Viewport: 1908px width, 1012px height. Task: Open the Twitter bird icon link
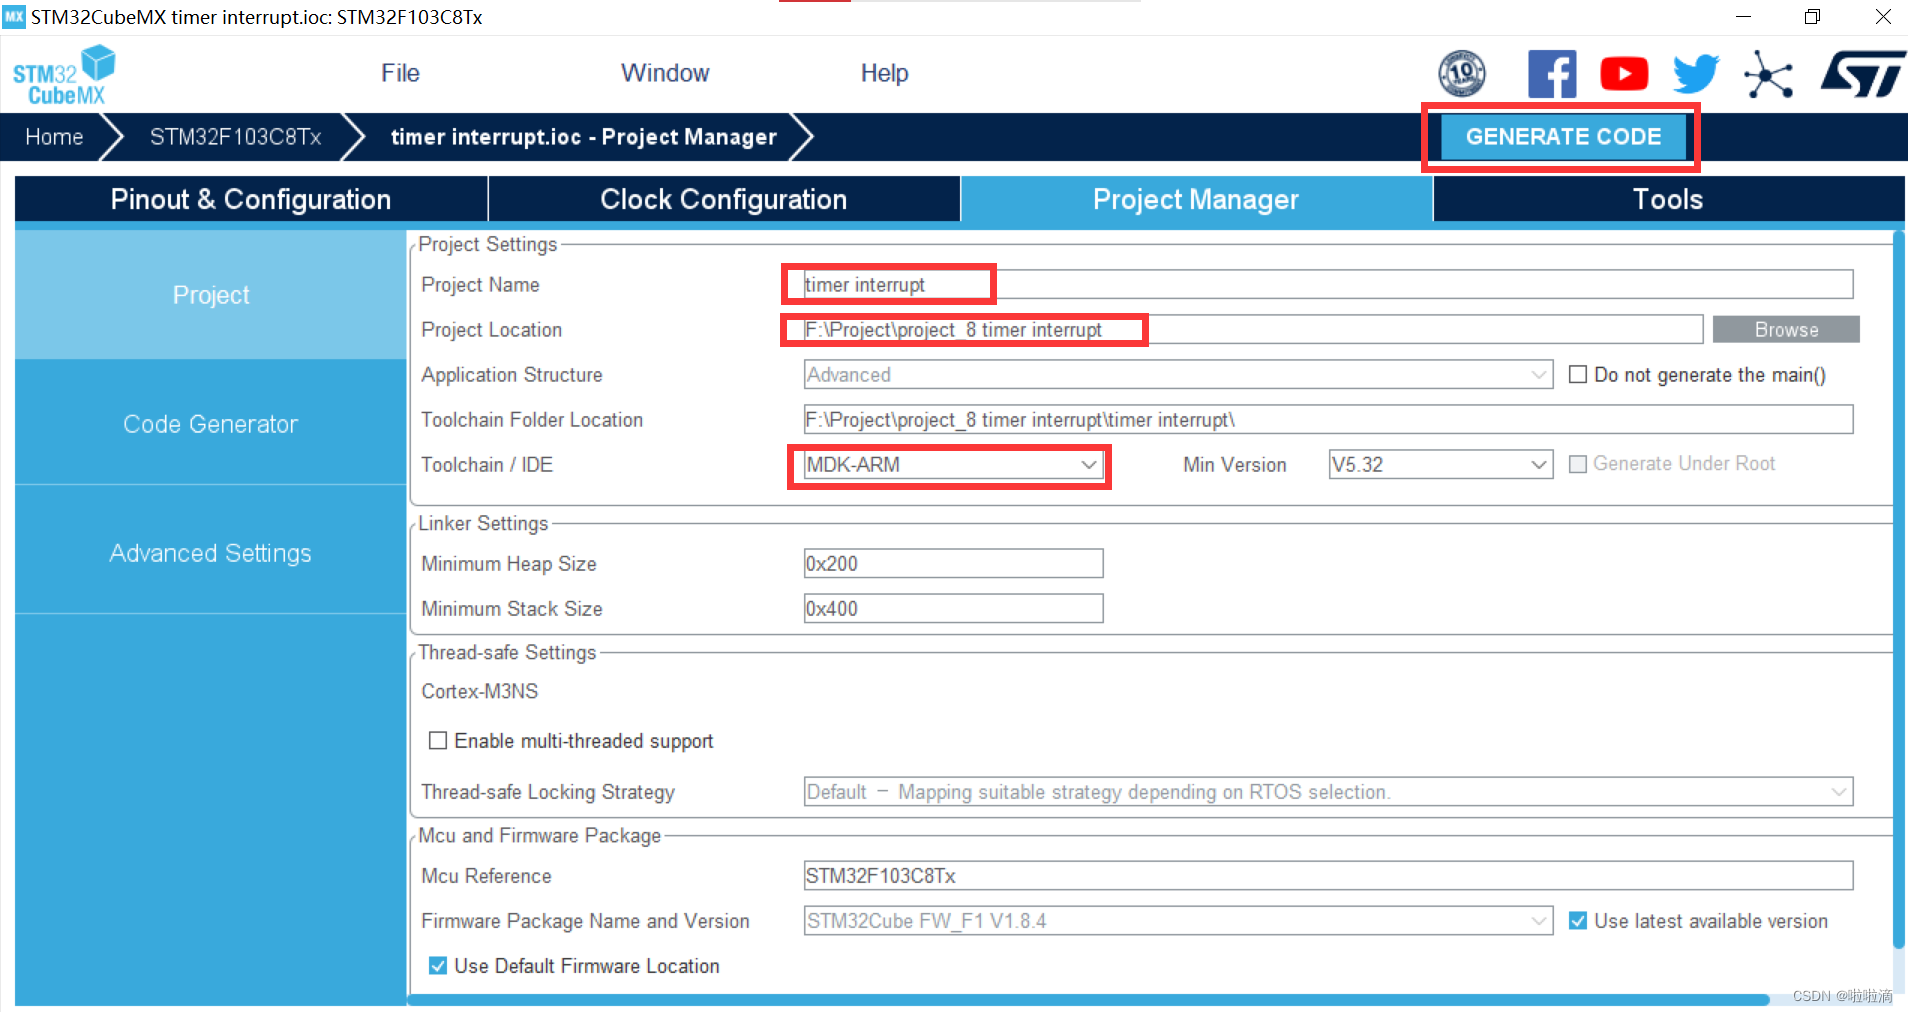(1696, 74)
